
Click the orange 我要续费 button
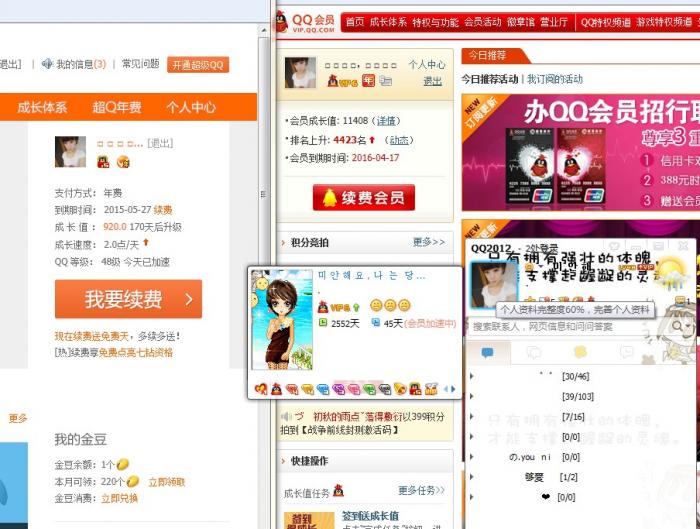(x=128, y=299)
